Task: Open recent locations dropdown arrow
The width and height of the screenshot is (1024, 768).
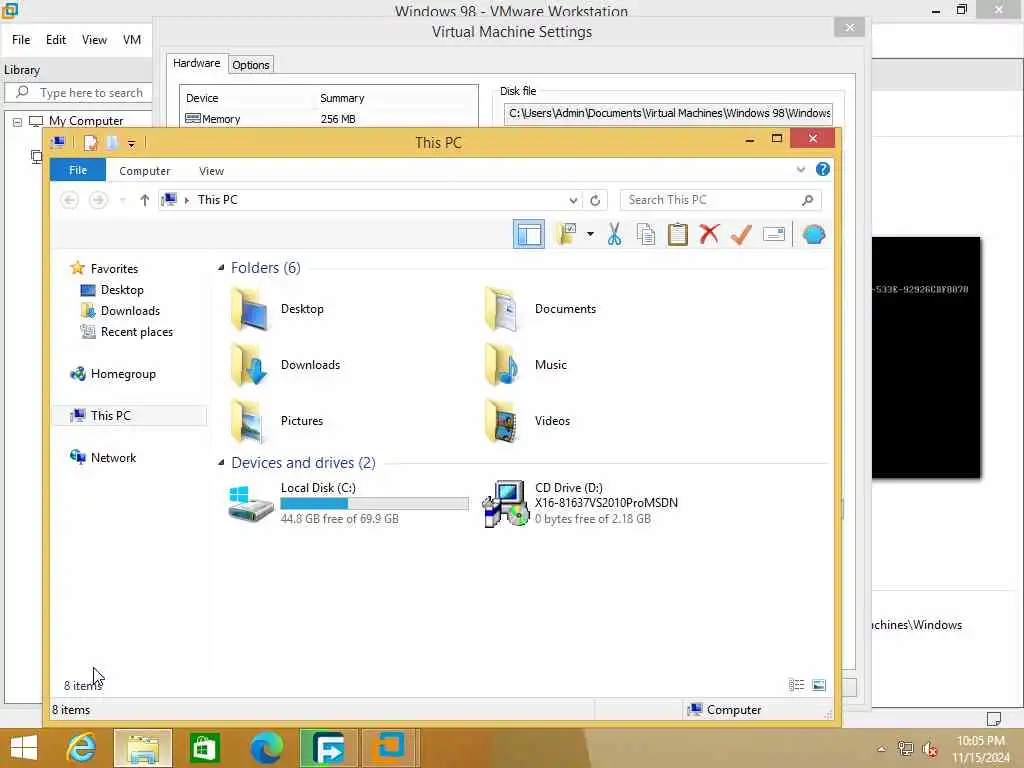Action: [x=122, y=200]
